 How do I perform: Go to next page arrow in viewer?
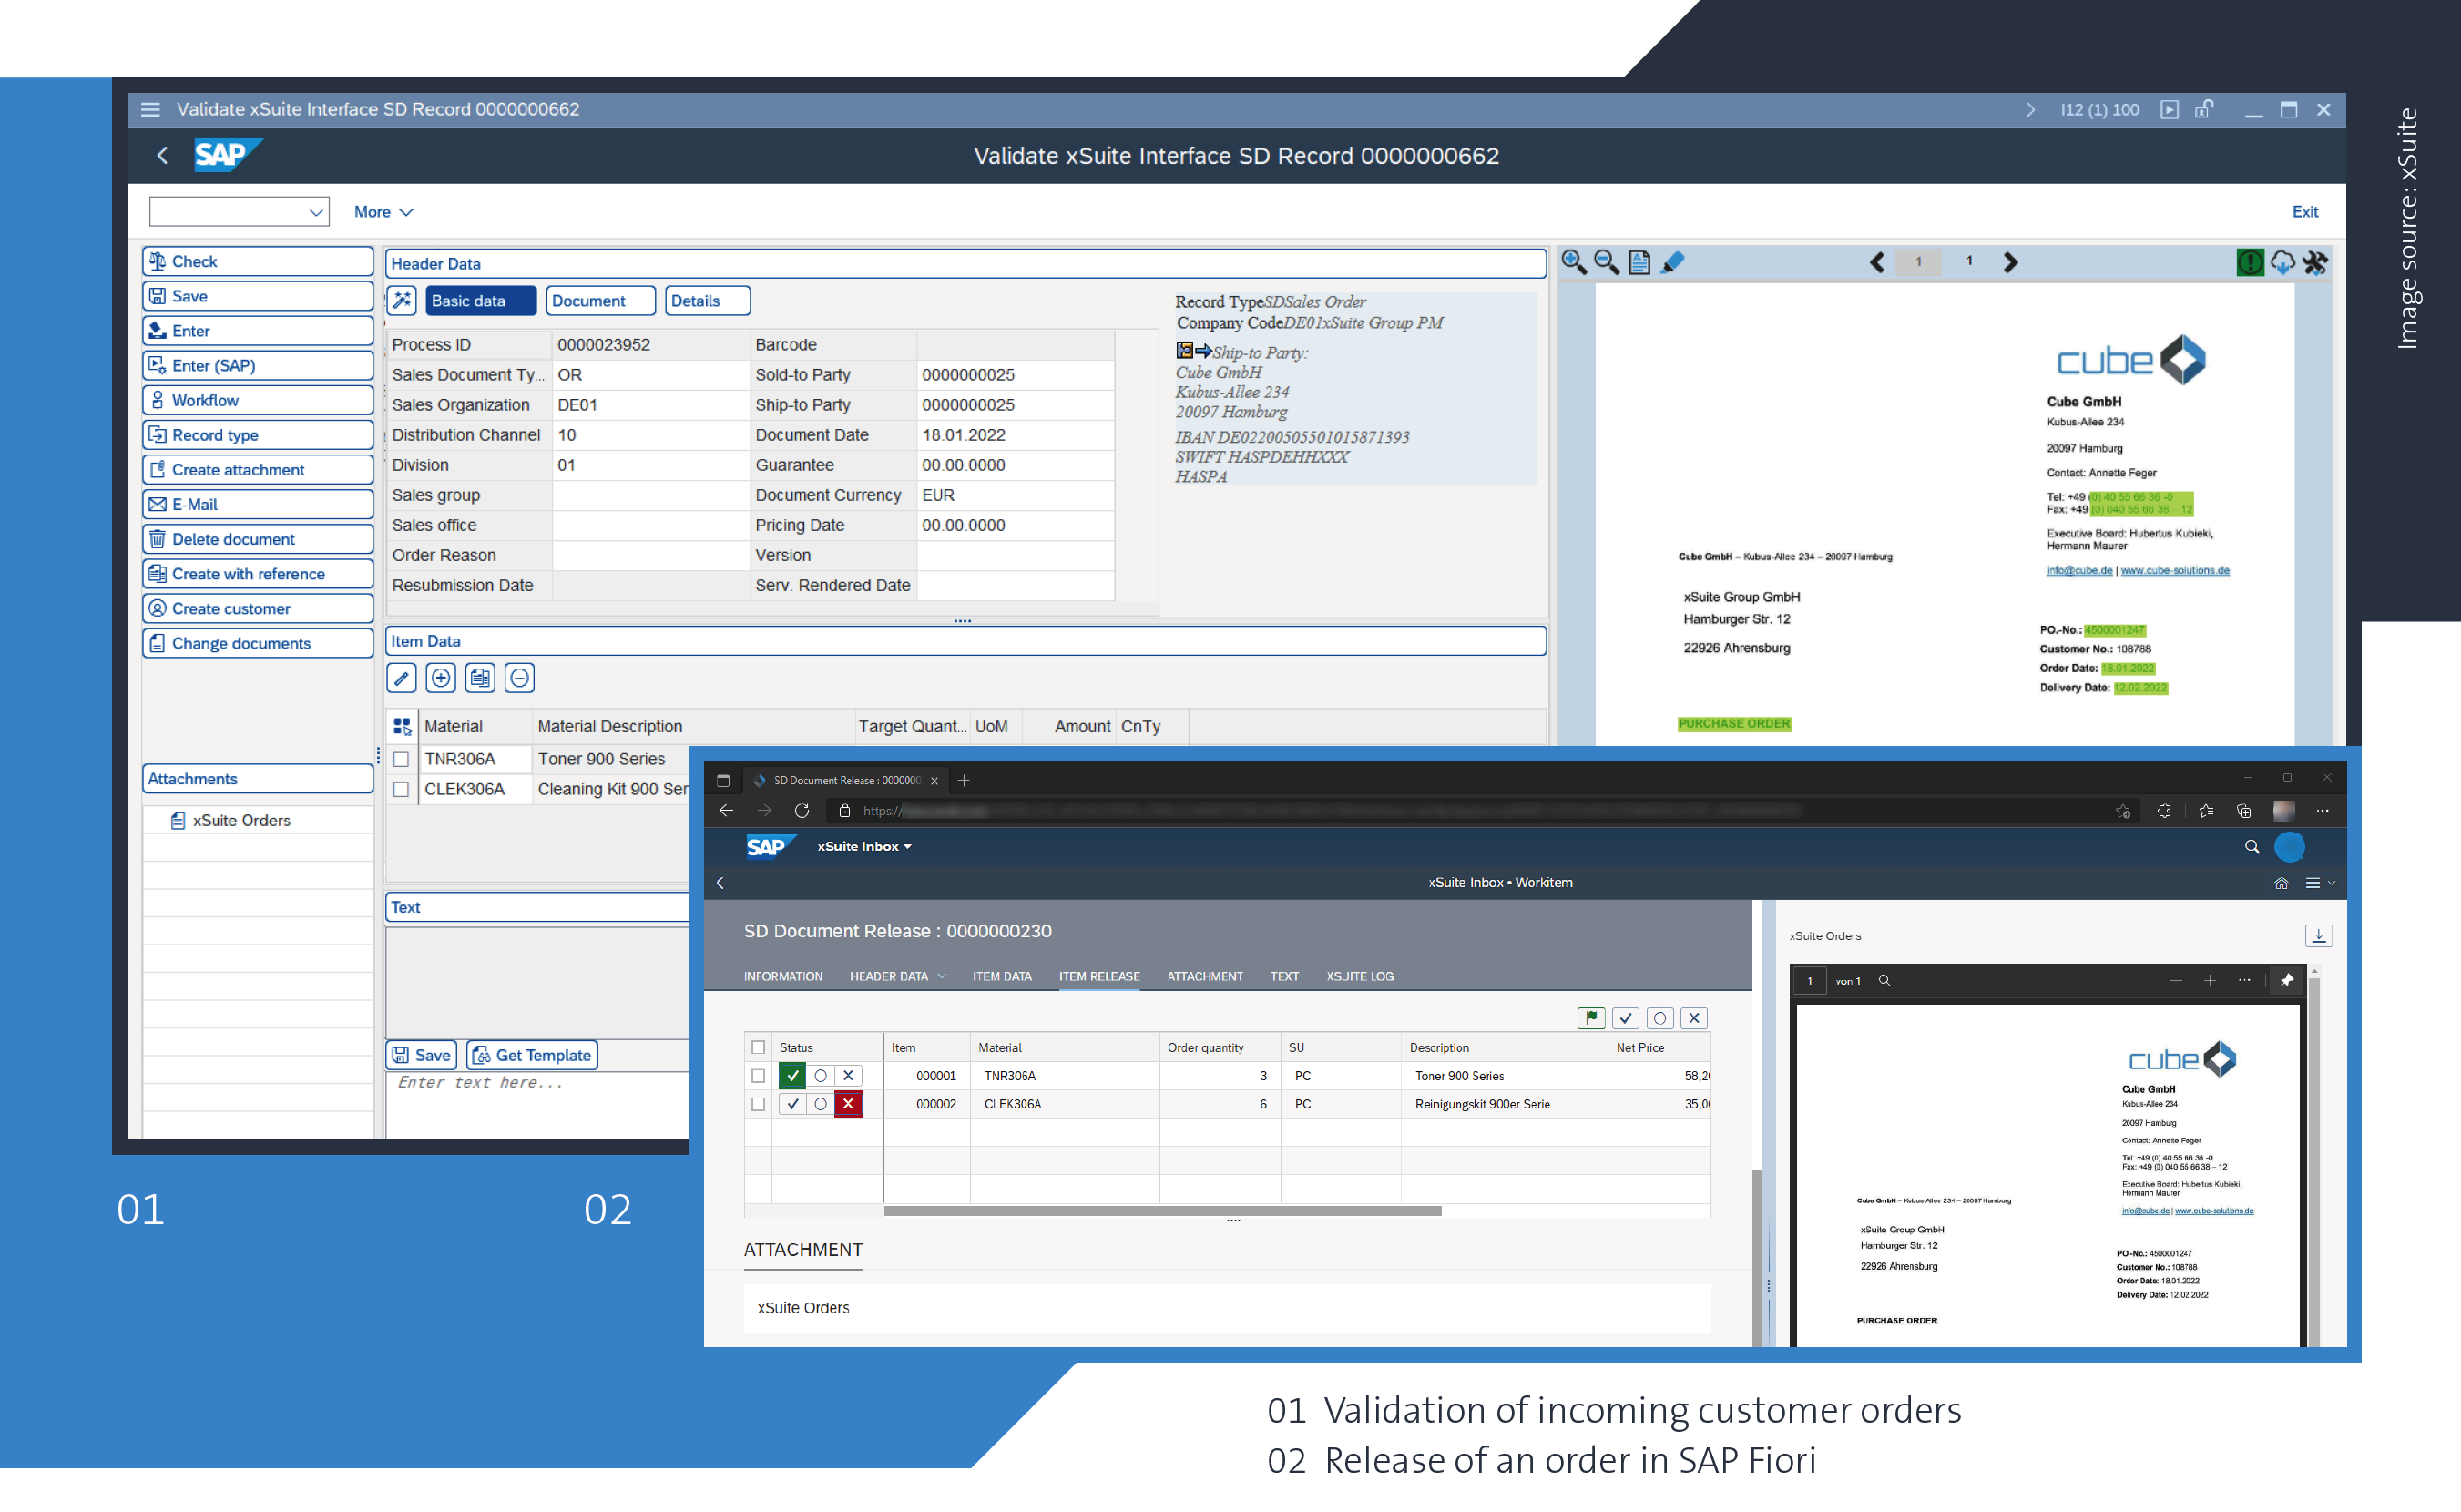click(x=2010, y=262)
